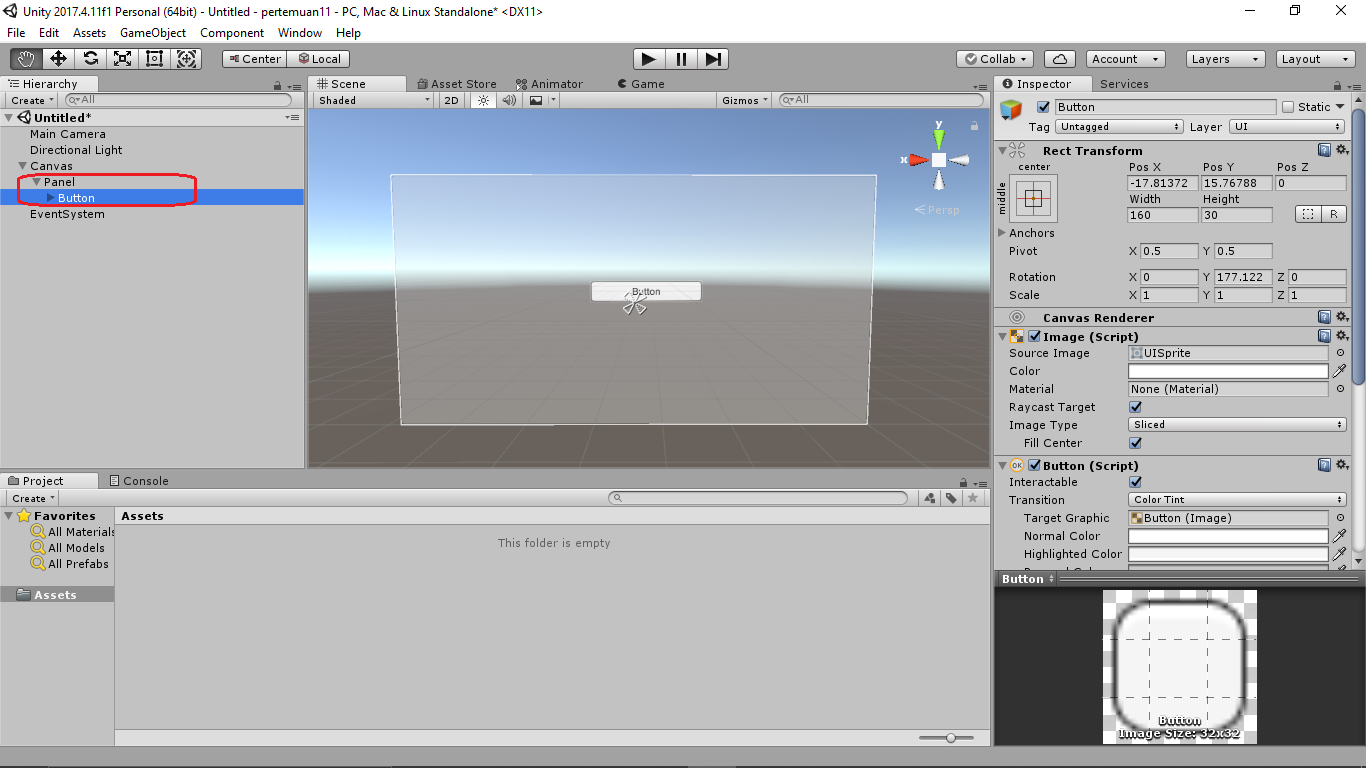This screenshot has width=1366, height=768.
Task: Select the Rect Transform tool
Action: (154, 59)
